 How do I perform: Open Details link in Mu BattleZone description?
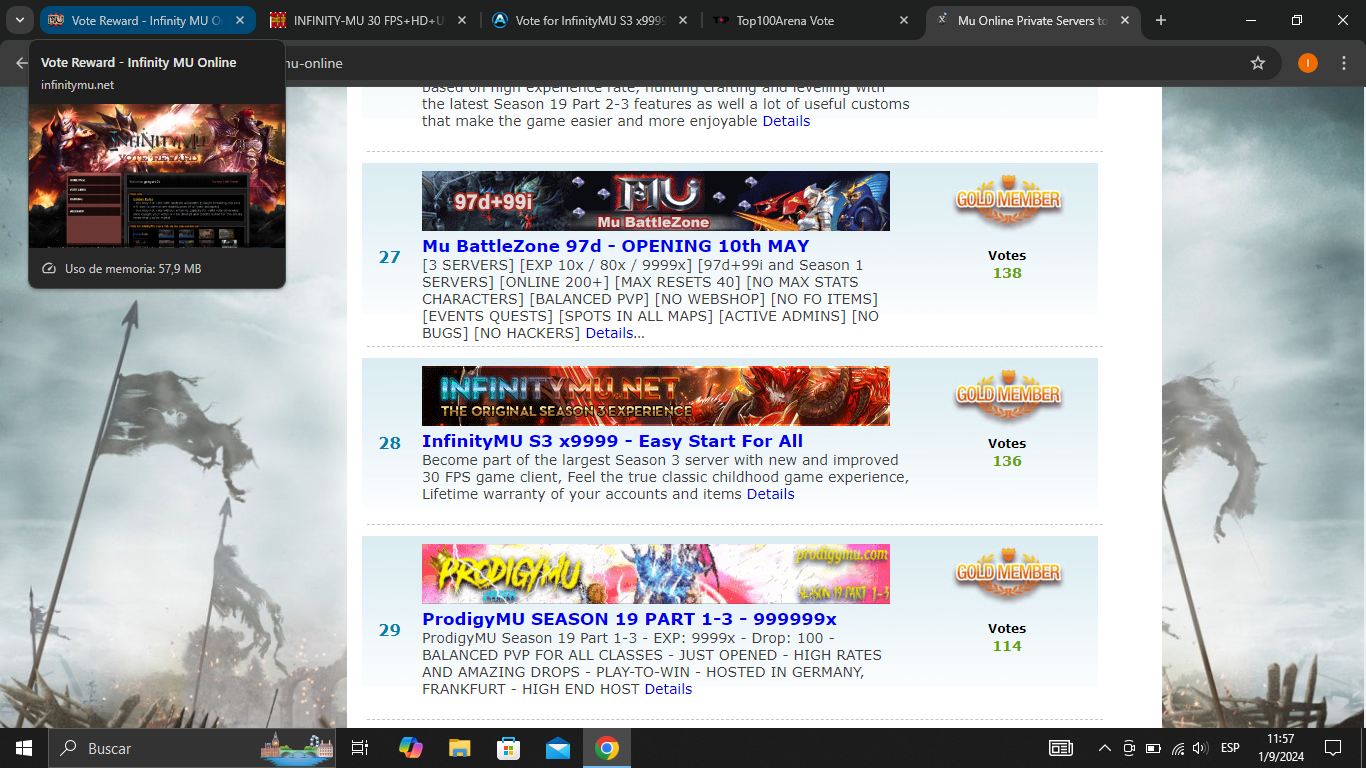point(610,333)
